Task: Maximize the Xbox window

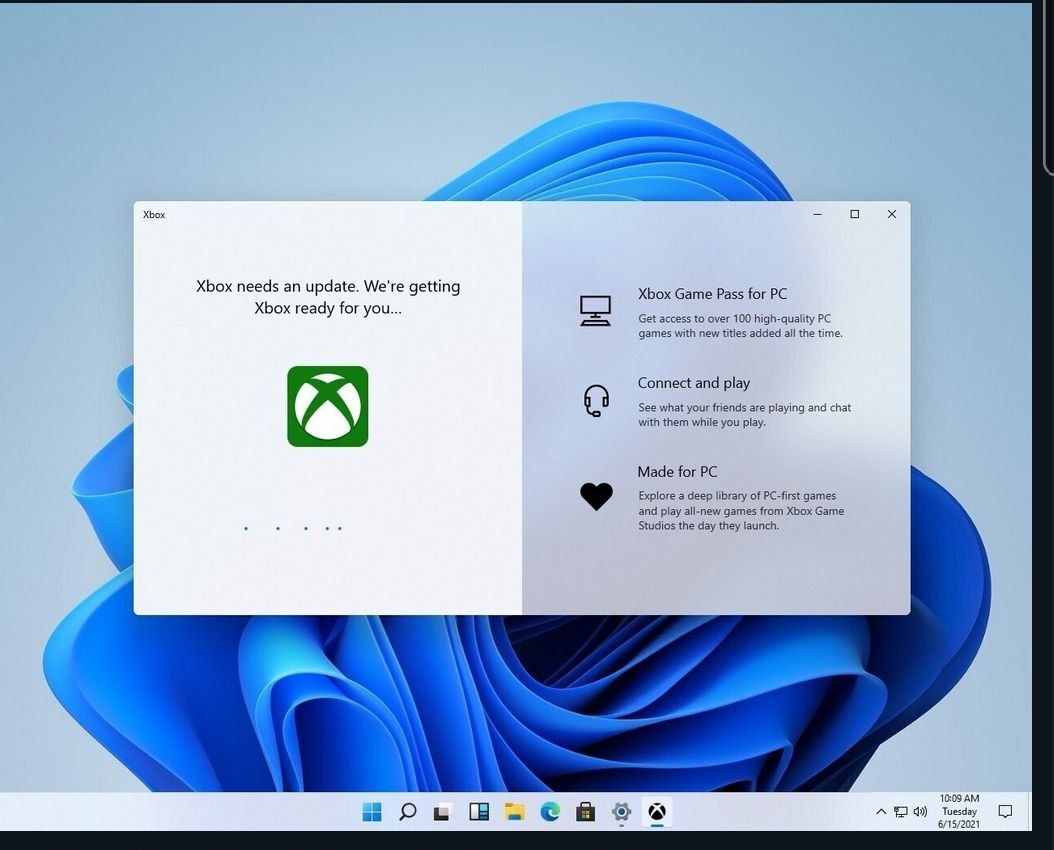Action: tap(854, 214)
